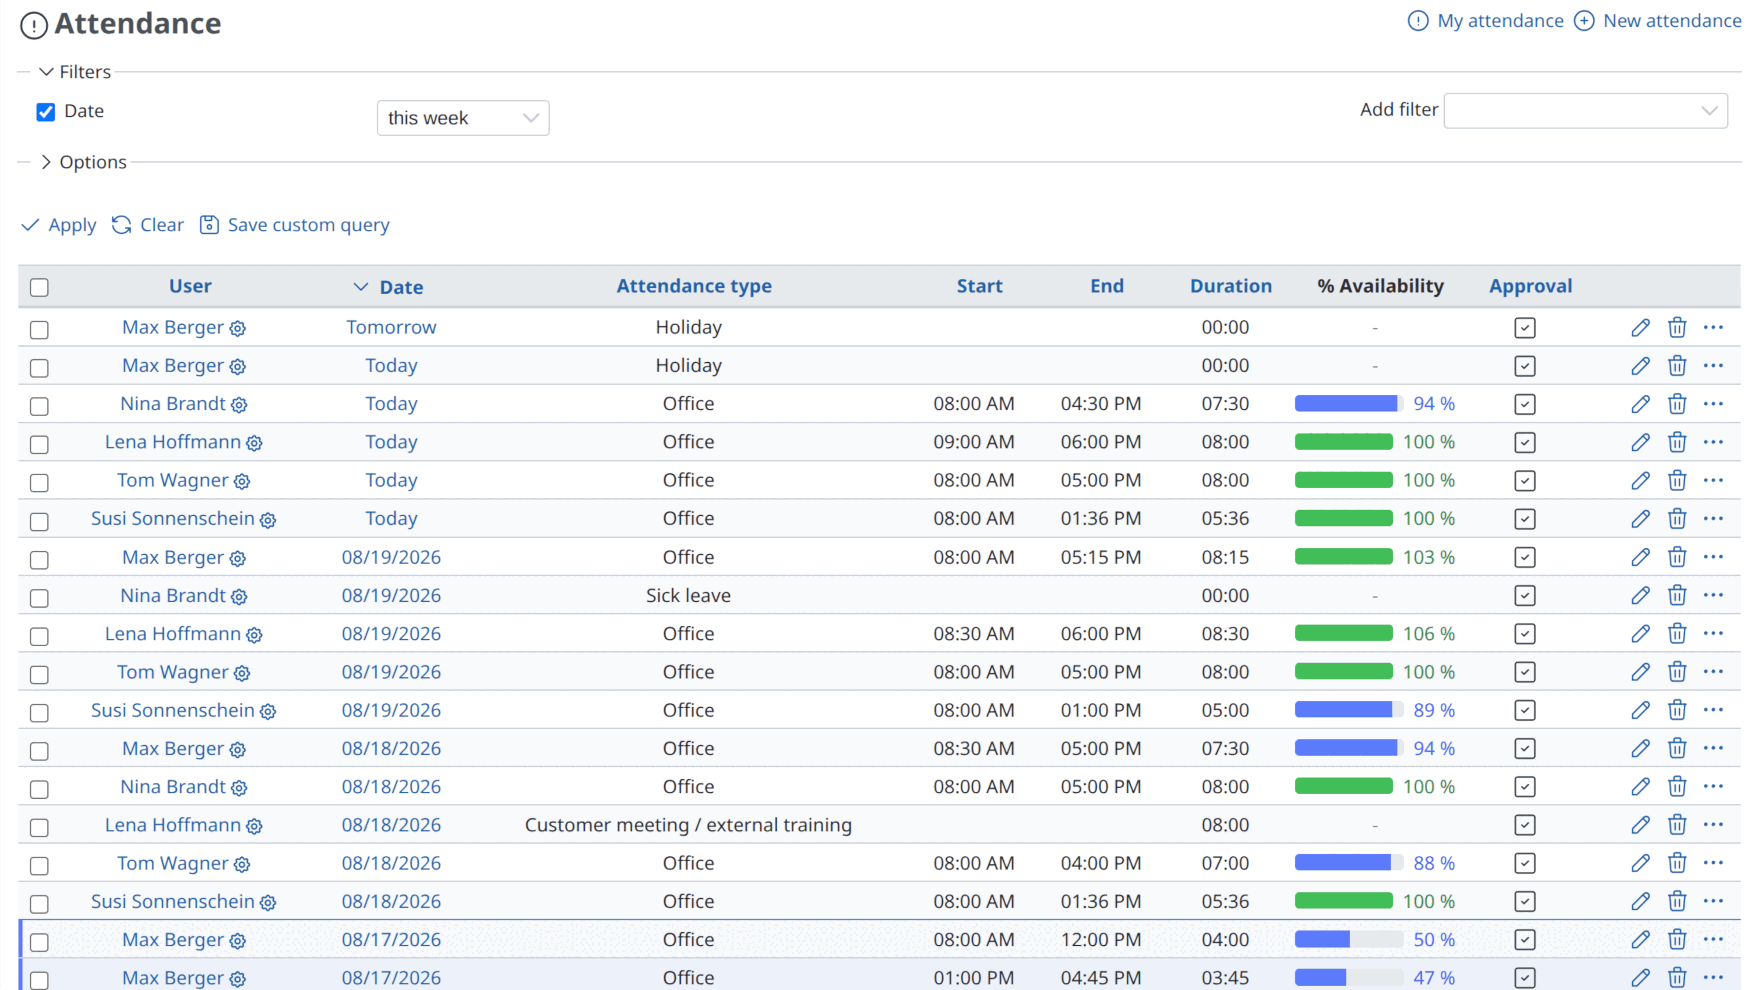Select Tom Wagner's Today row checkbox

point(39,482)
